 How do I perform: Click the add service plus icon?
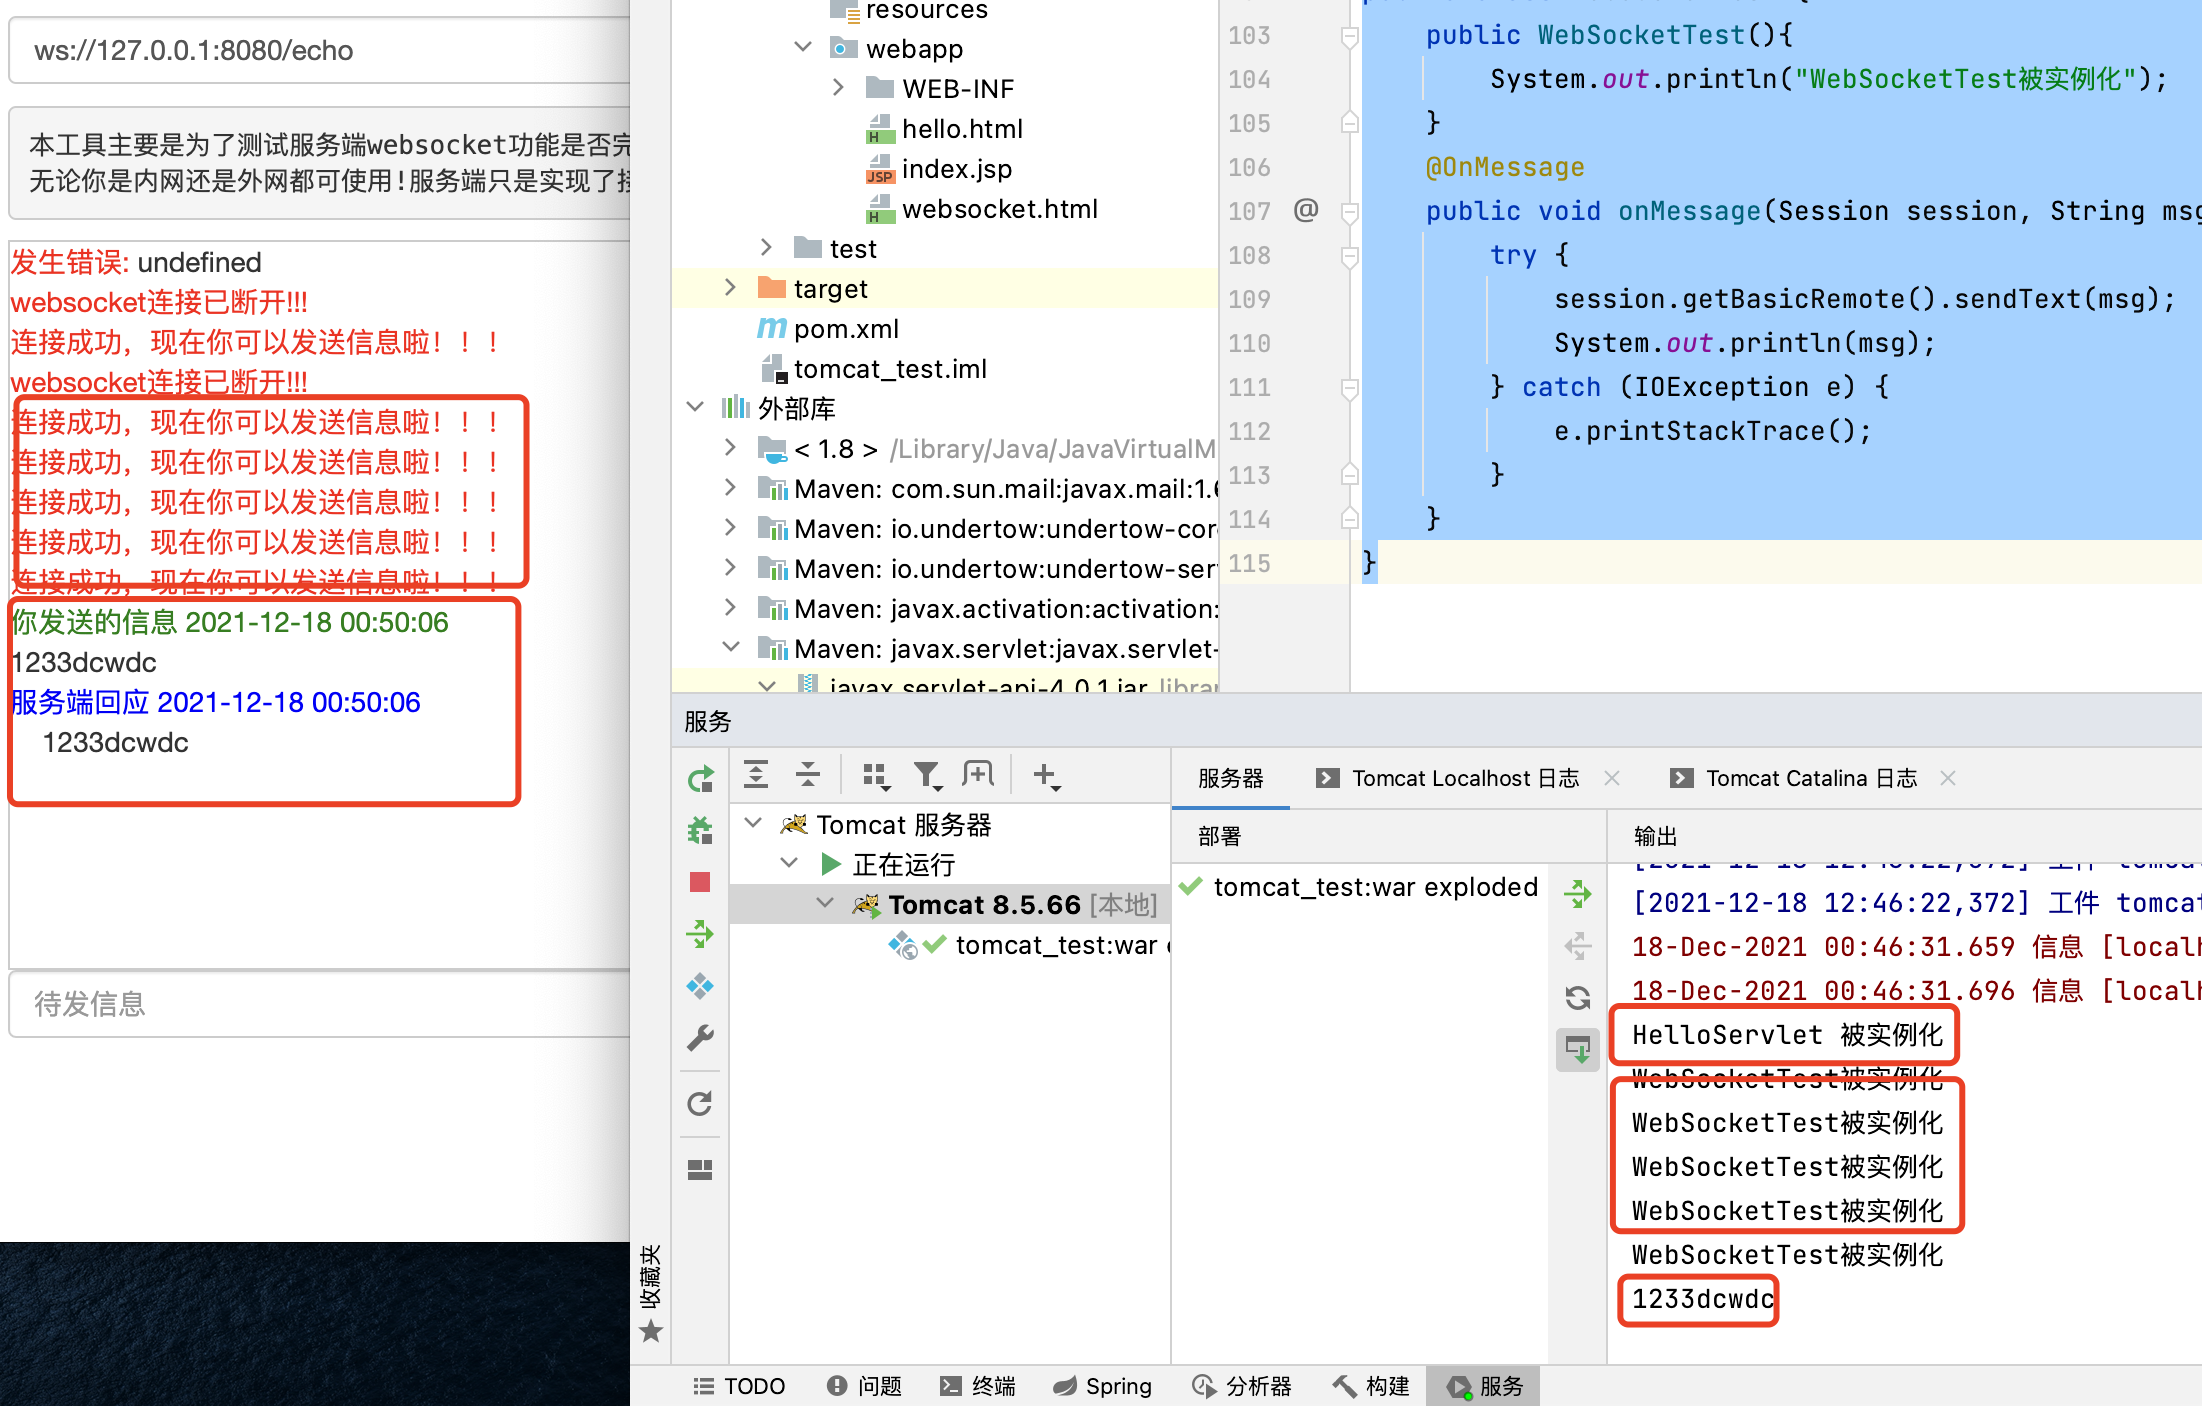point(1045,775)
